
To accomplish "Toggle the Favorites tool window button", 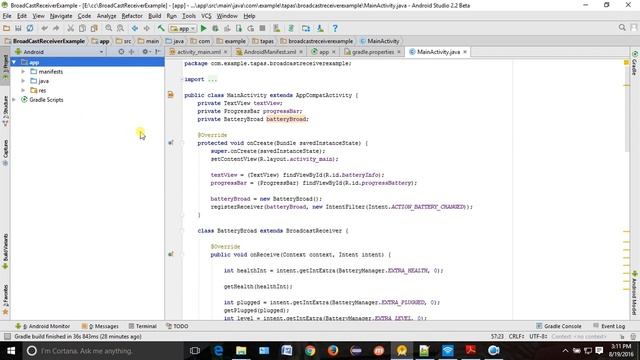I will 5,300.
